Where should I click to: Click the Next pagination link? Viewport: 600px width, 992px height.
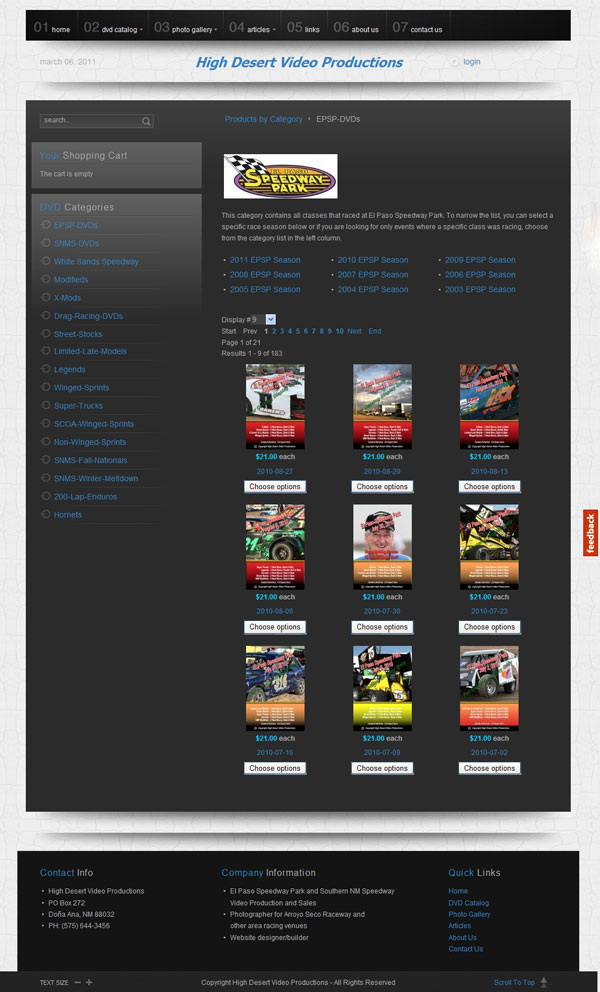click(354, 331)
